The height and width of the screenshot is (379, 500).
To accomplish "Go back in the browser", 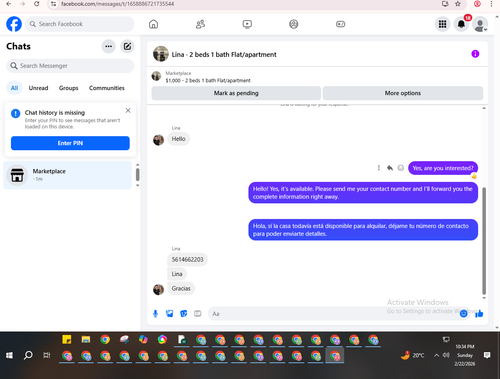I will point(9,4).
